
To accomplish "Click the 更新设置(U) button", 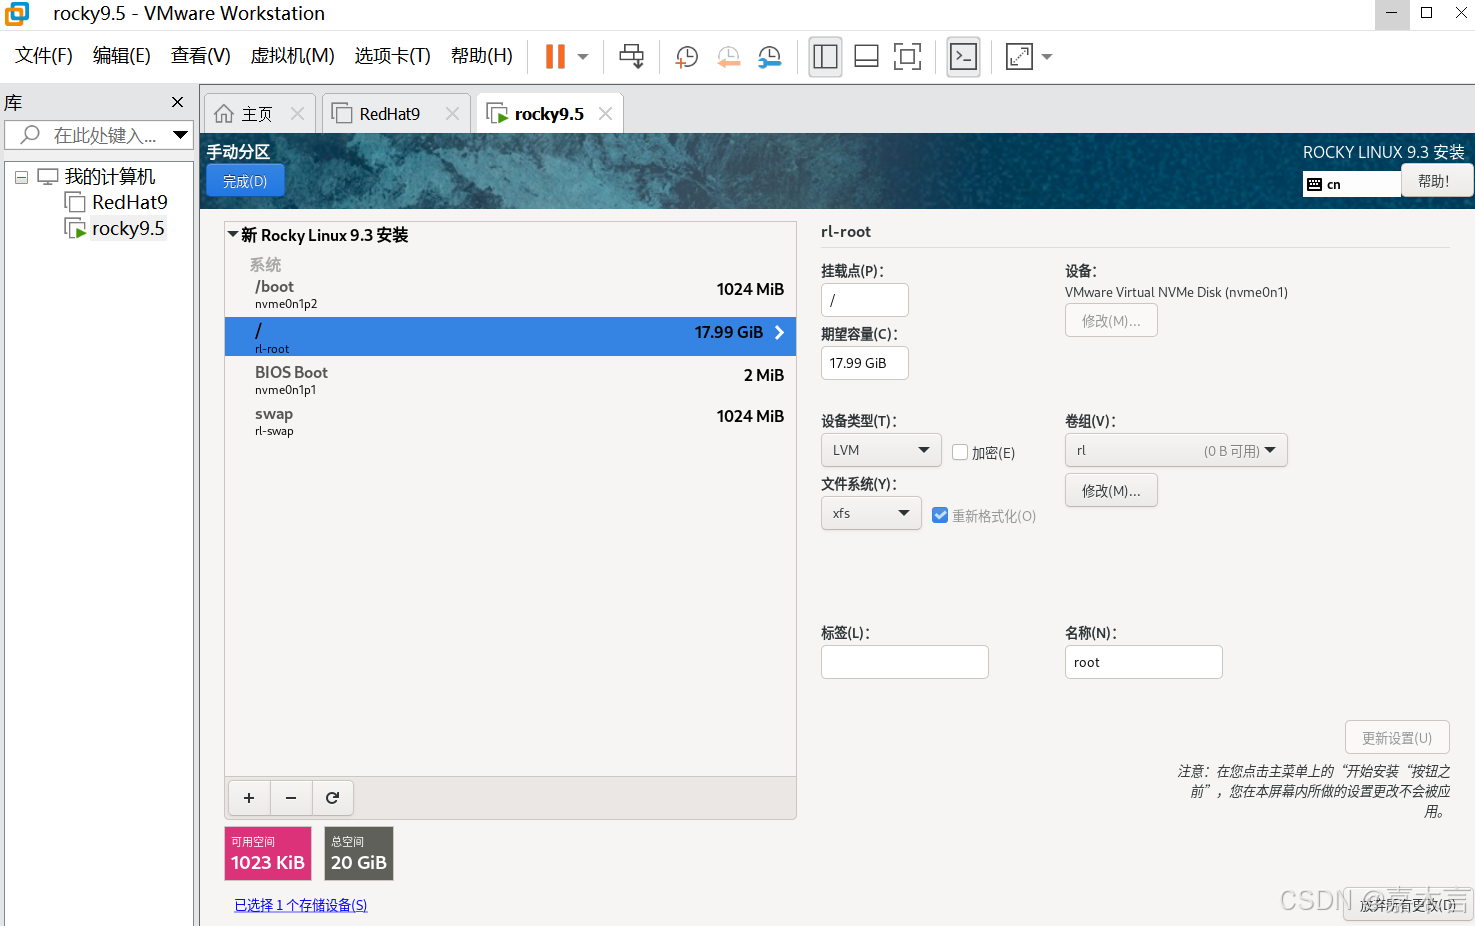I will (x=1397, y=737).
